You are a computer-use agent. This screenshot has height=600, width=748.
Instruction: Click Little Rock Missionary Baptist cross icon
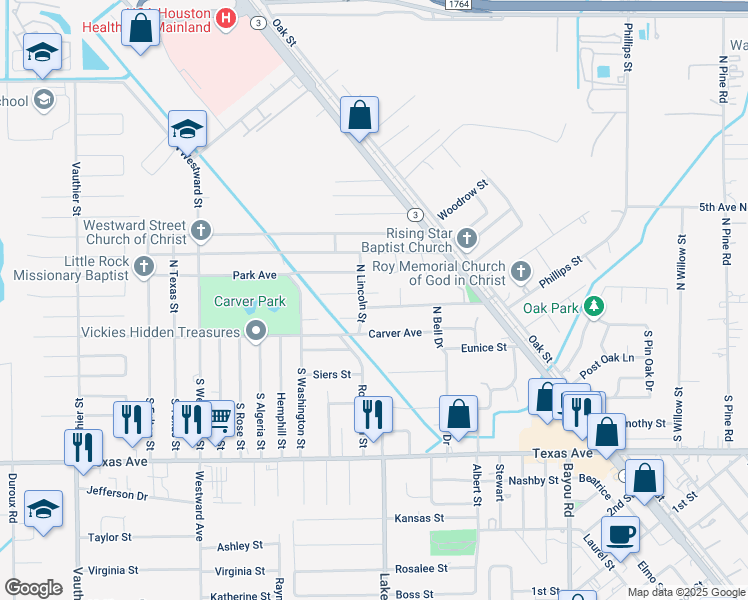[144, 267]
